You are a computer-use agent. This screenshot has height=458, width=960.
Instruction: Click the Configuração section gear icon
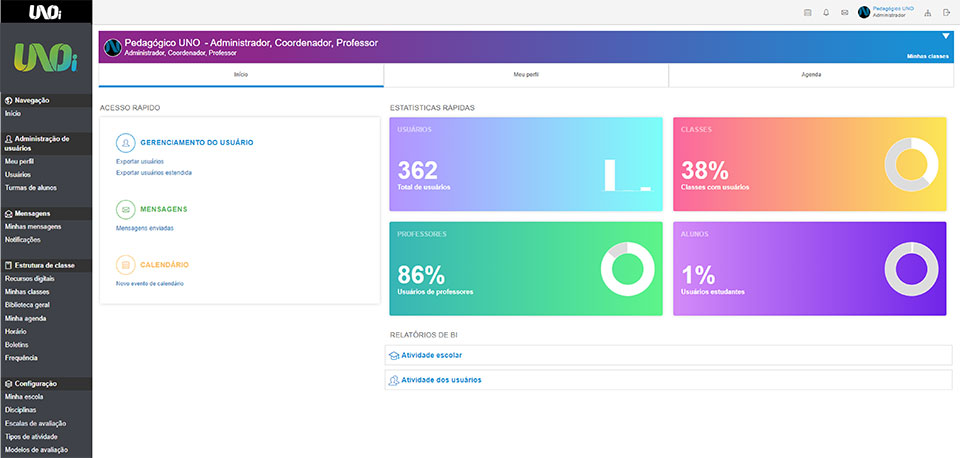pos(9,384)
